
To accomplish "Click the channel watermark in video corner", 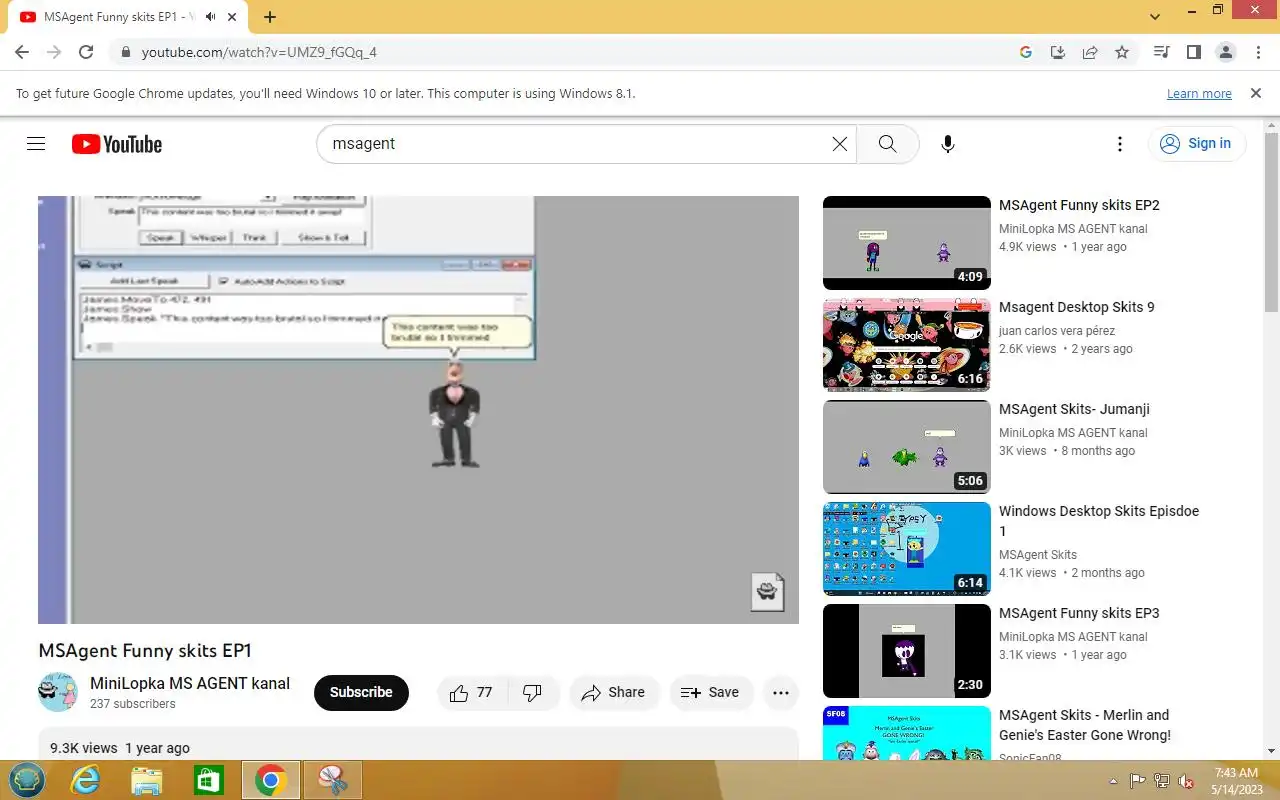I will pyautogui.click(x=767, y=592).
